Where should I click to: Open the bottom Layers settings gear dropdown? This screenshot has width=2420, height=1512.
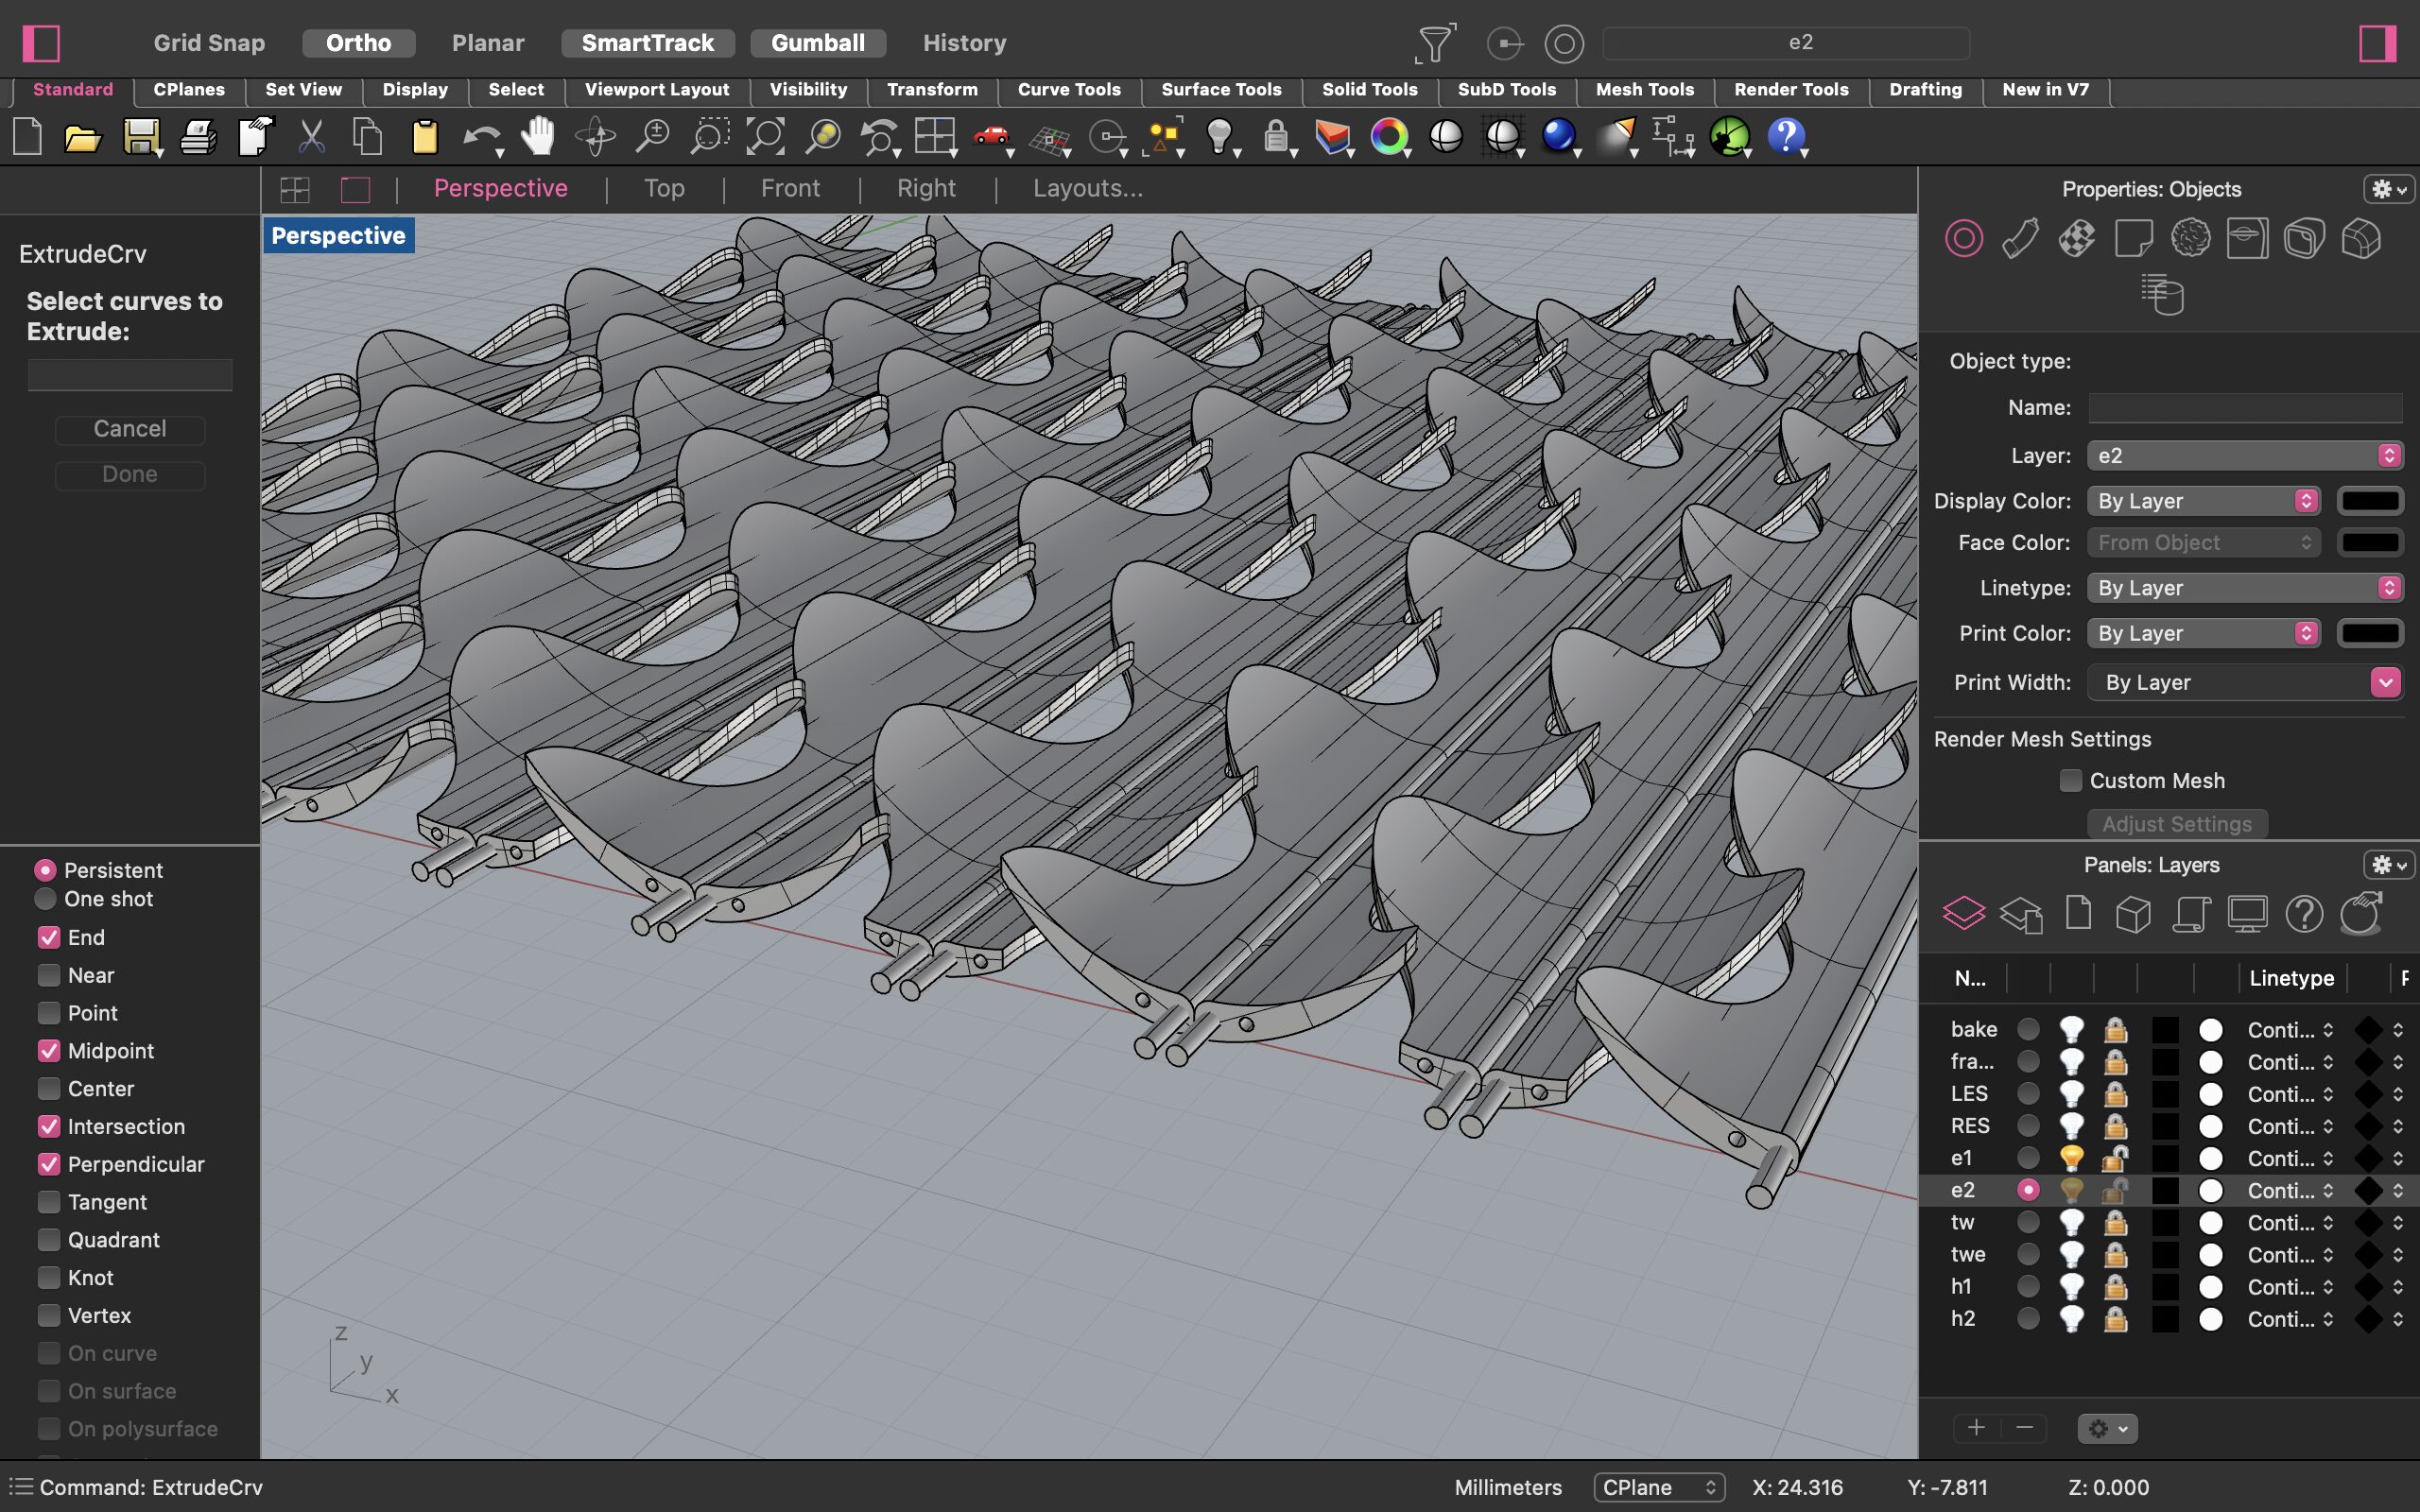(2107, 1428)
